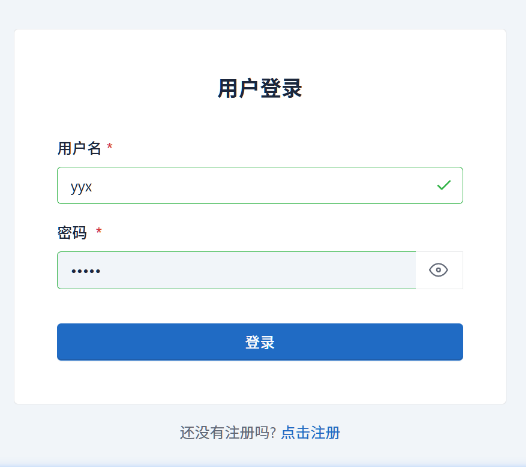Click the 登录 text inside the blue button

[x=260, y=342]
